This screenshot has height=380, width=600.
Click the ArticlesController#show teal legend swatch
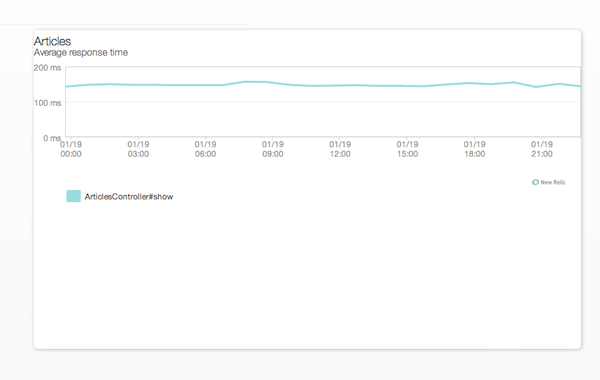click(x=73, y=196)
